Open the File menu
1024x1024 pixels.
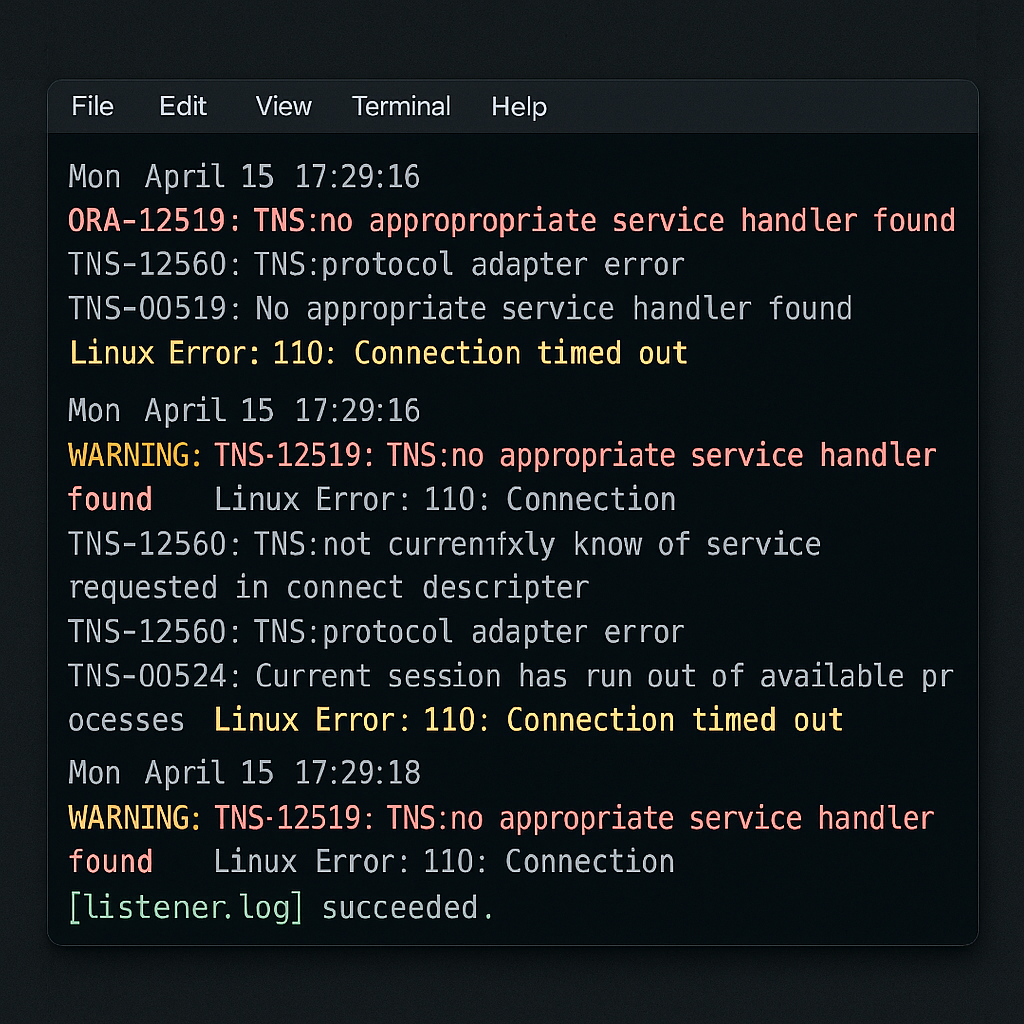92,107
